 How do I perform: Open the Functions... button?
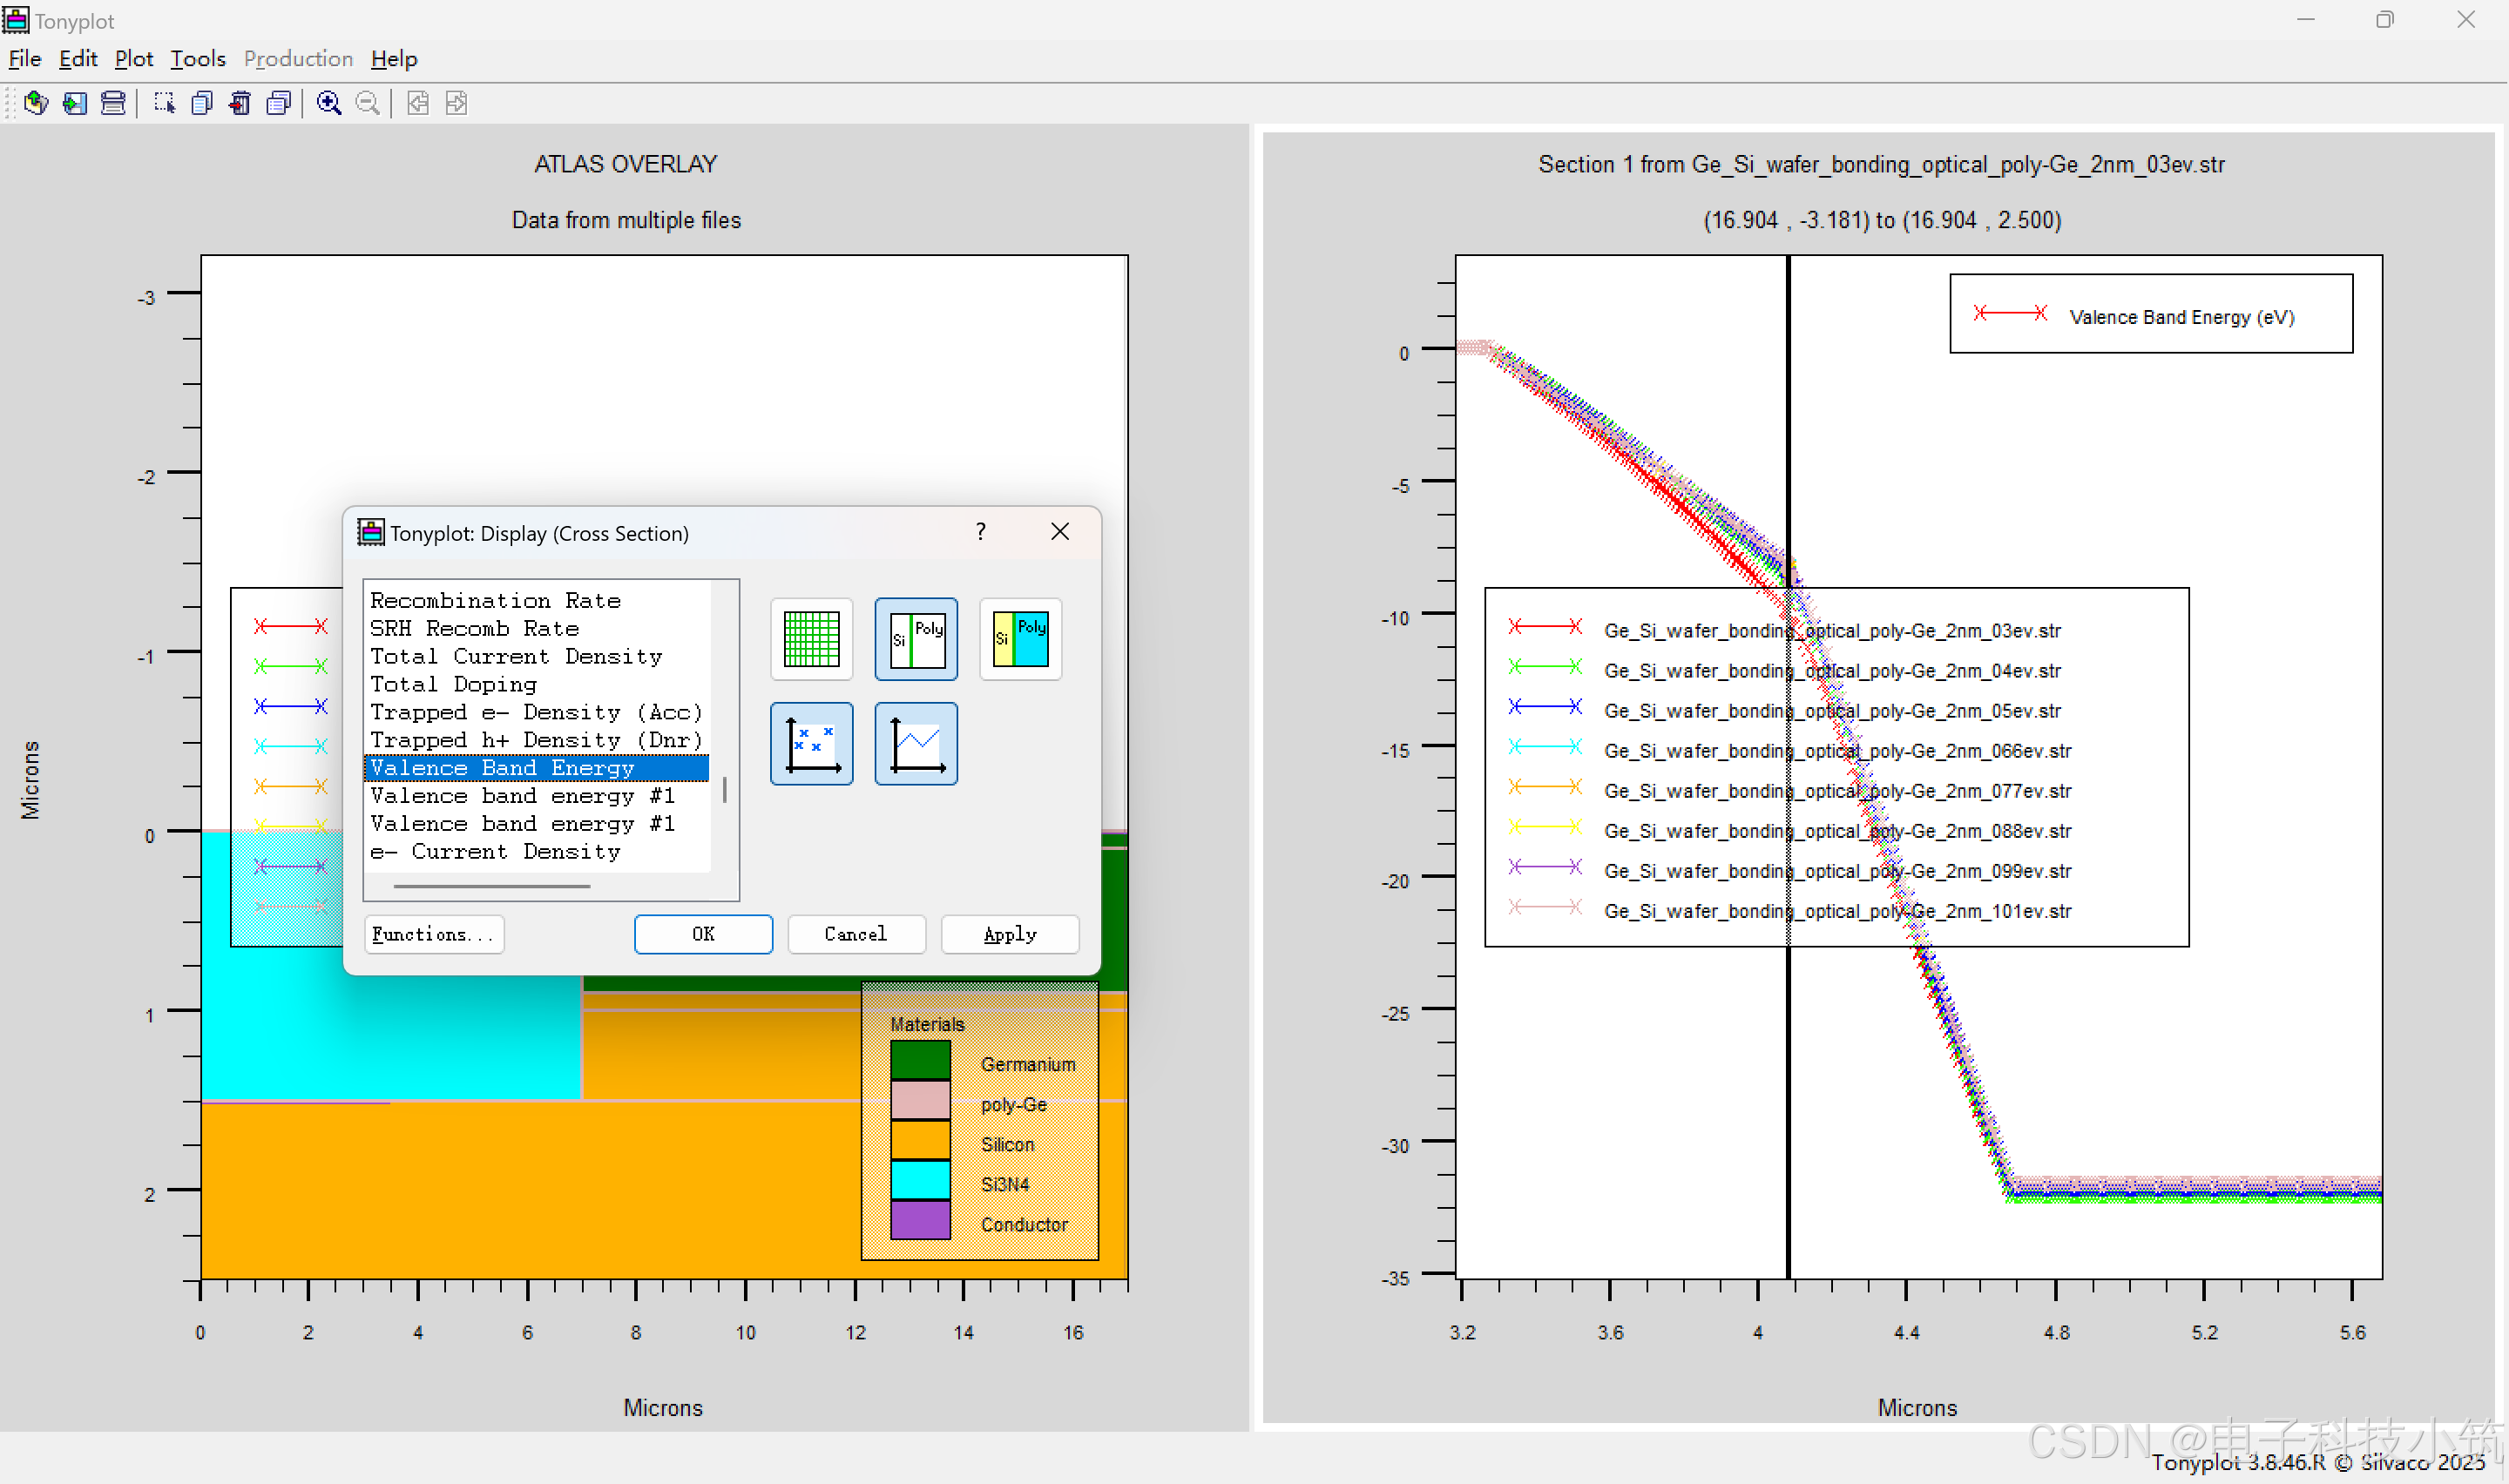point(433,934)
